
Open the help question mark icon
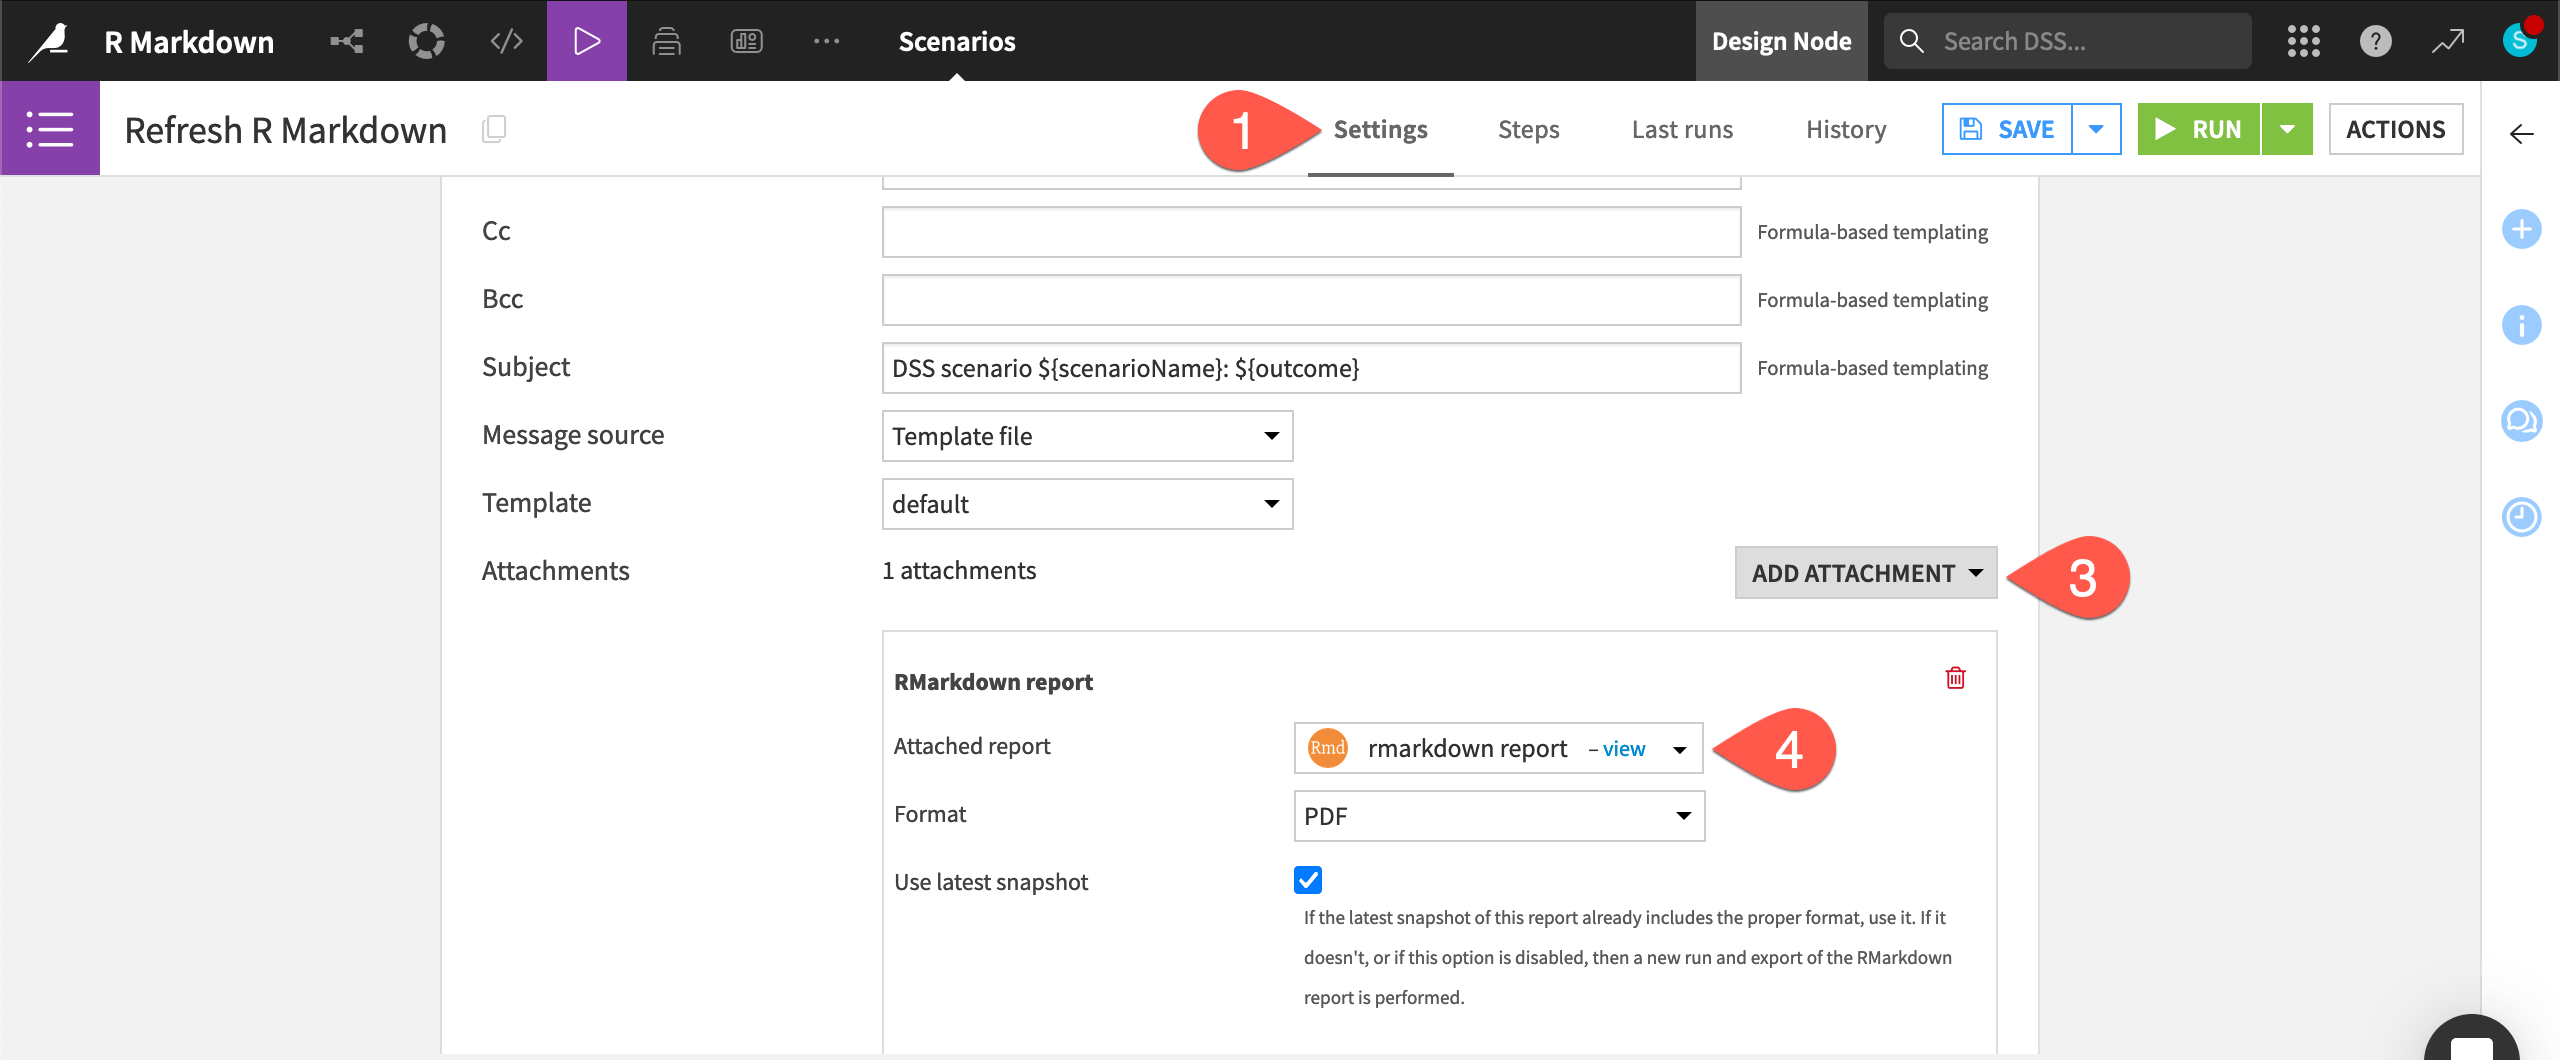click(2375, 41)
